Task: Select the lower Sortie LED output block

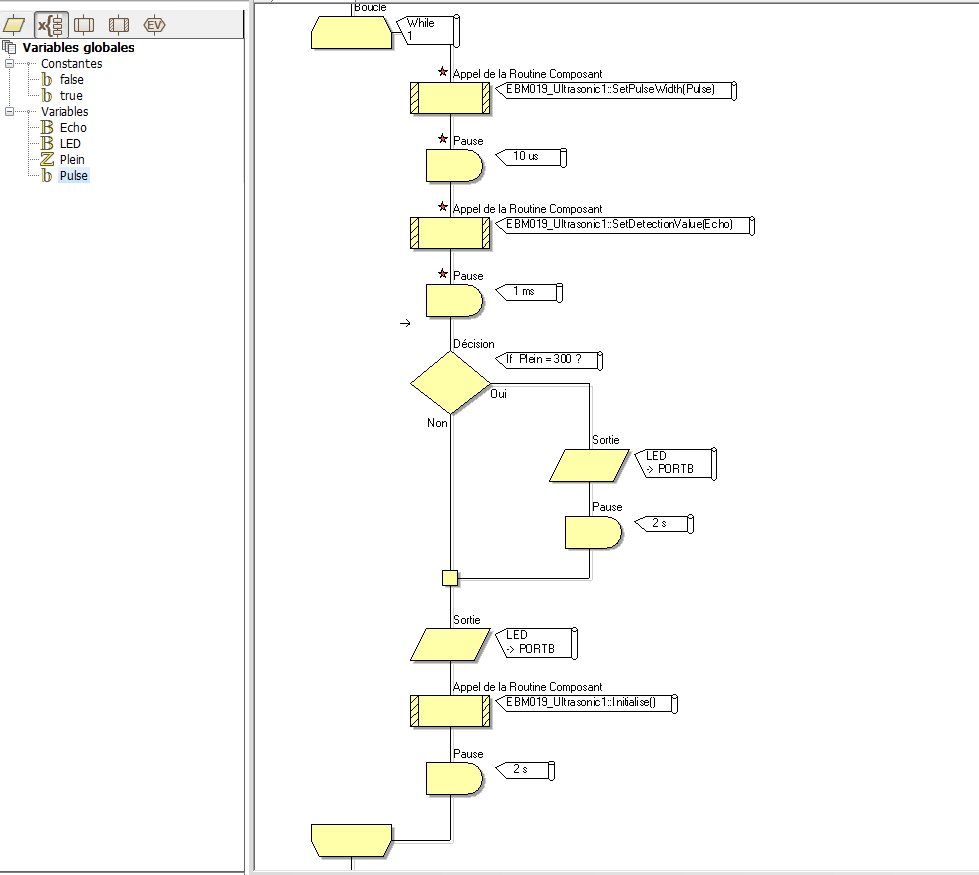Action: tap(450, 645)
